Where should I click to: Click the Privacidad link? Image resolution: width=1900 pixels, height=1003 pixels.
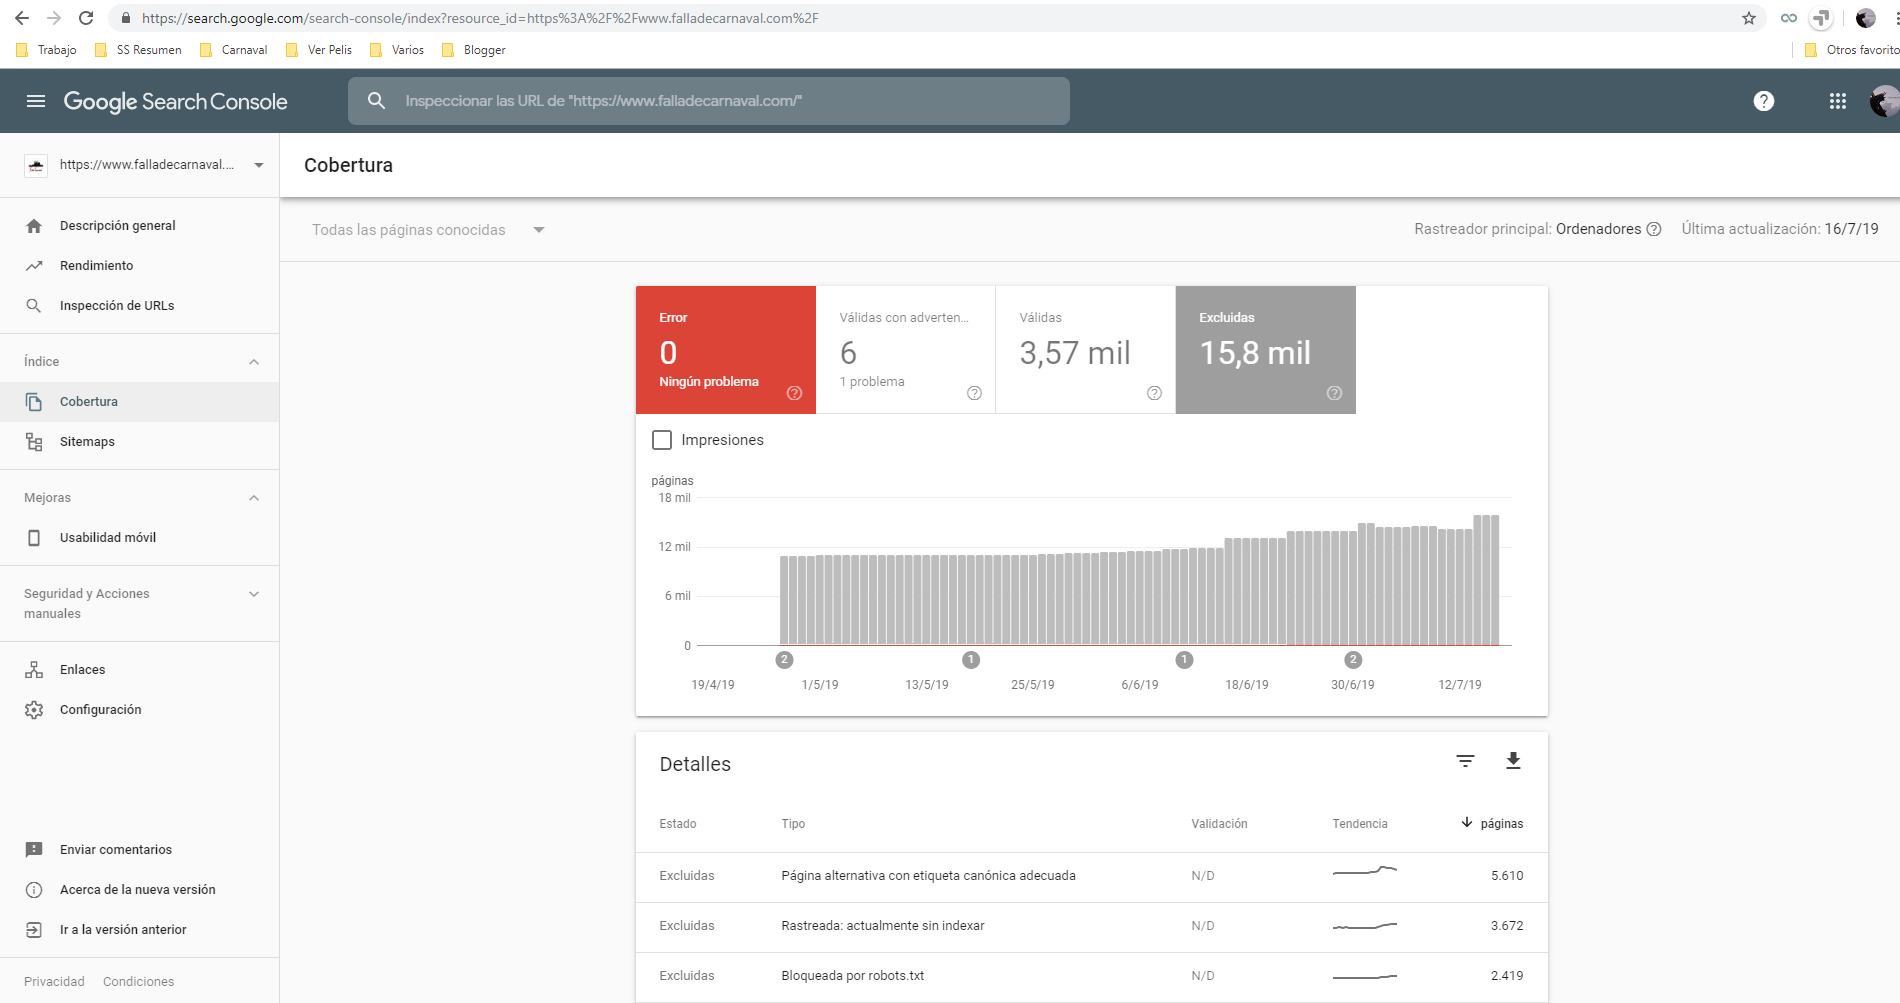[54, 982]
